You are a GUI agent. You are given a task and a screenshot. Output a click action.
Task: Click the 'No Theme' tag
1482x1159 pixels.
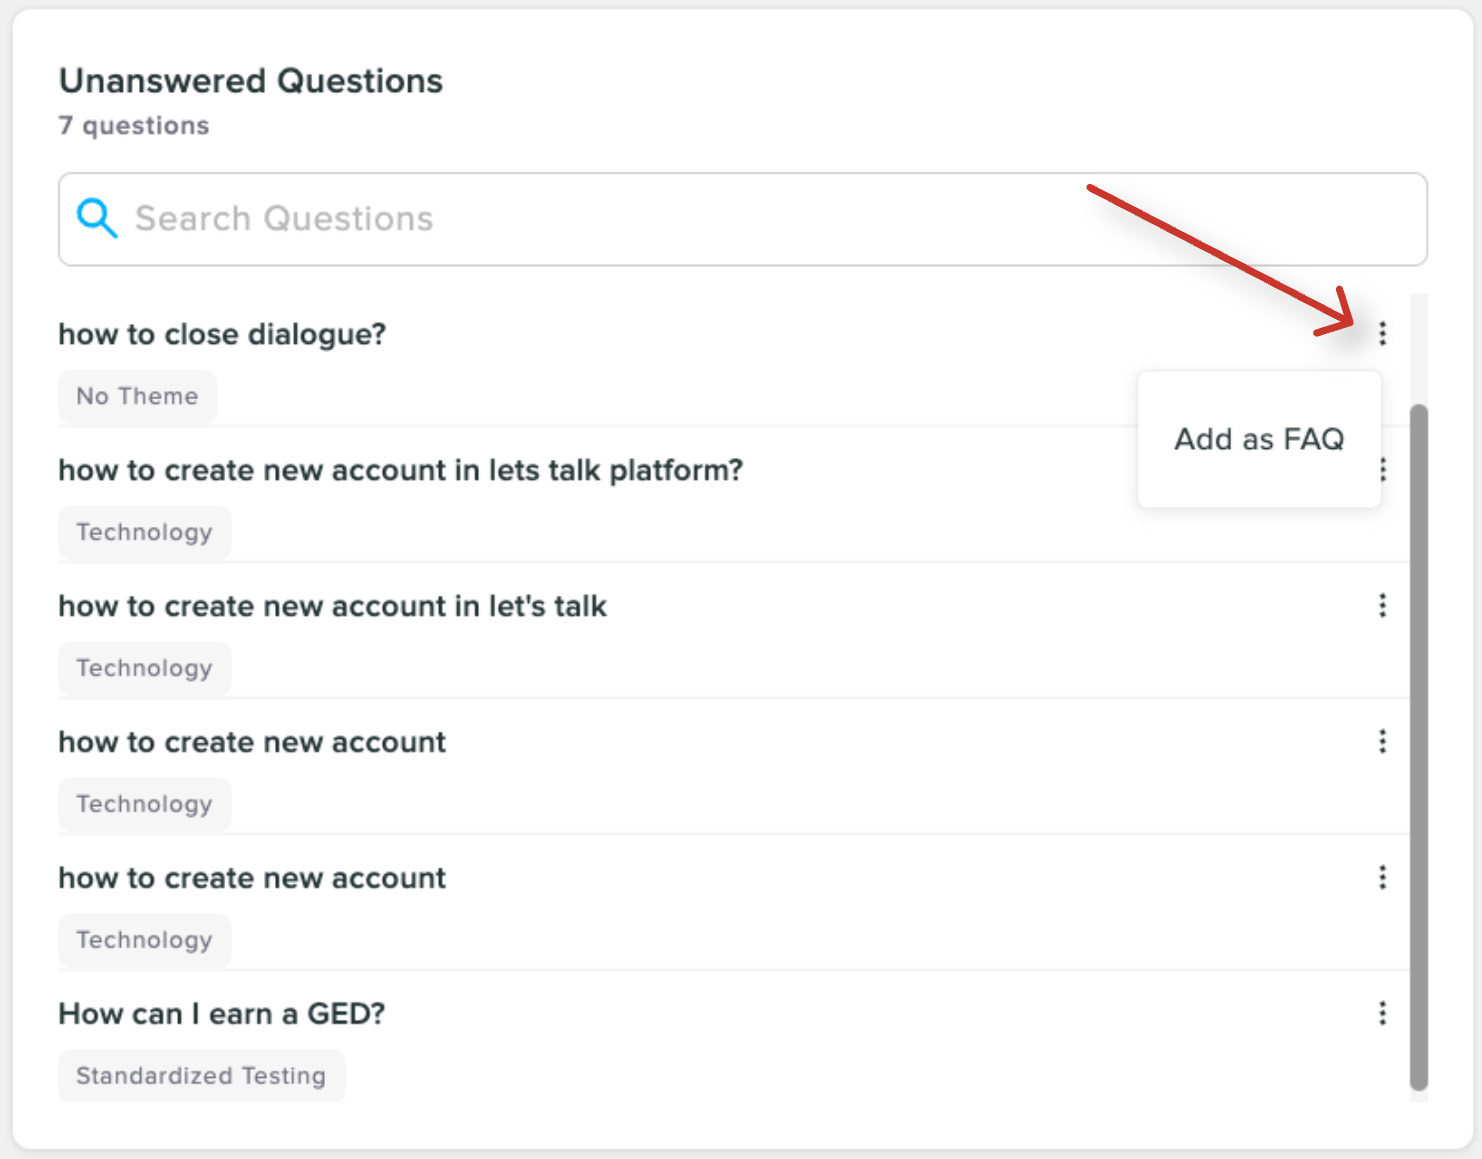pos(137,396)
